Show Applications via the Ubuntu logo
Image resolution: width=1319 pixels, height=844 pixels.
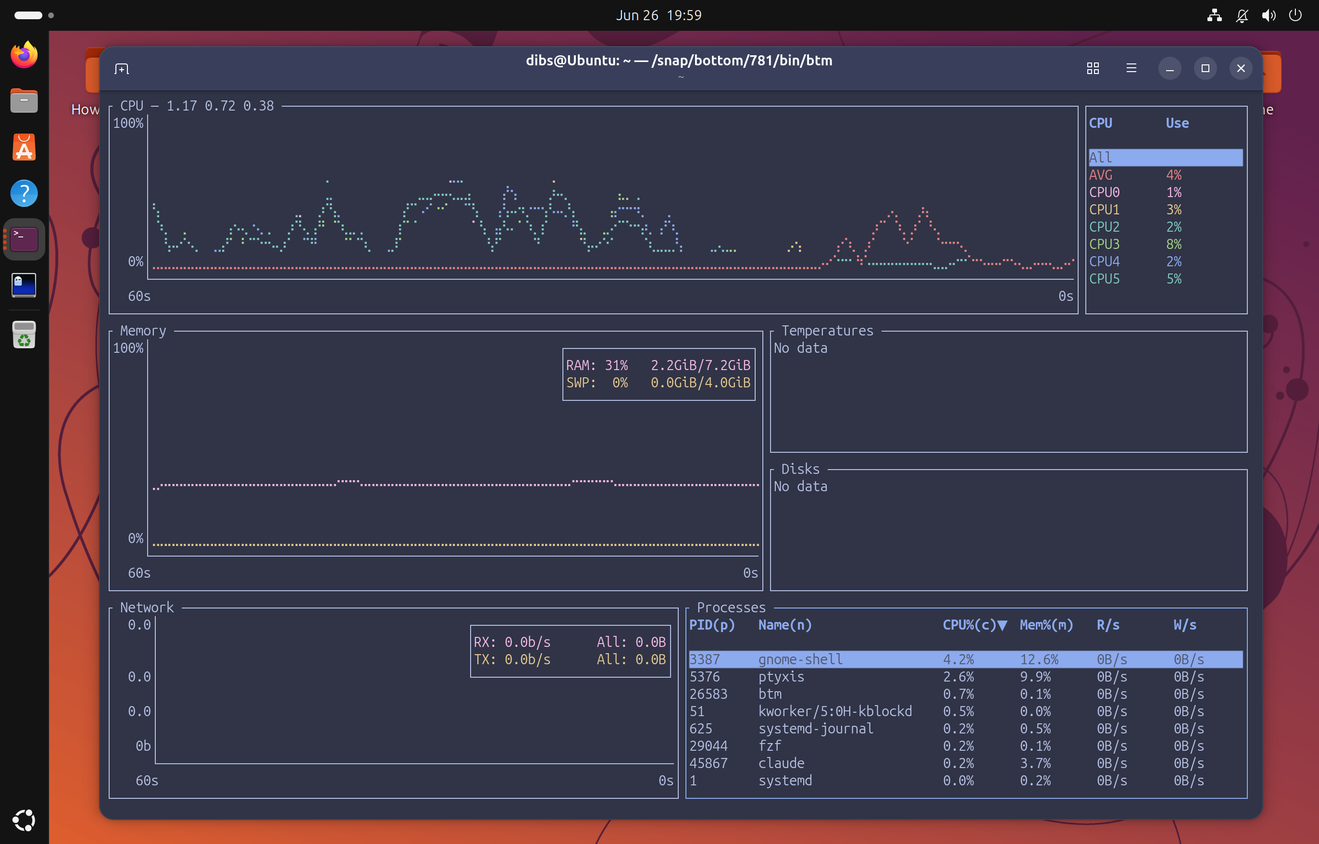[24, 820]
